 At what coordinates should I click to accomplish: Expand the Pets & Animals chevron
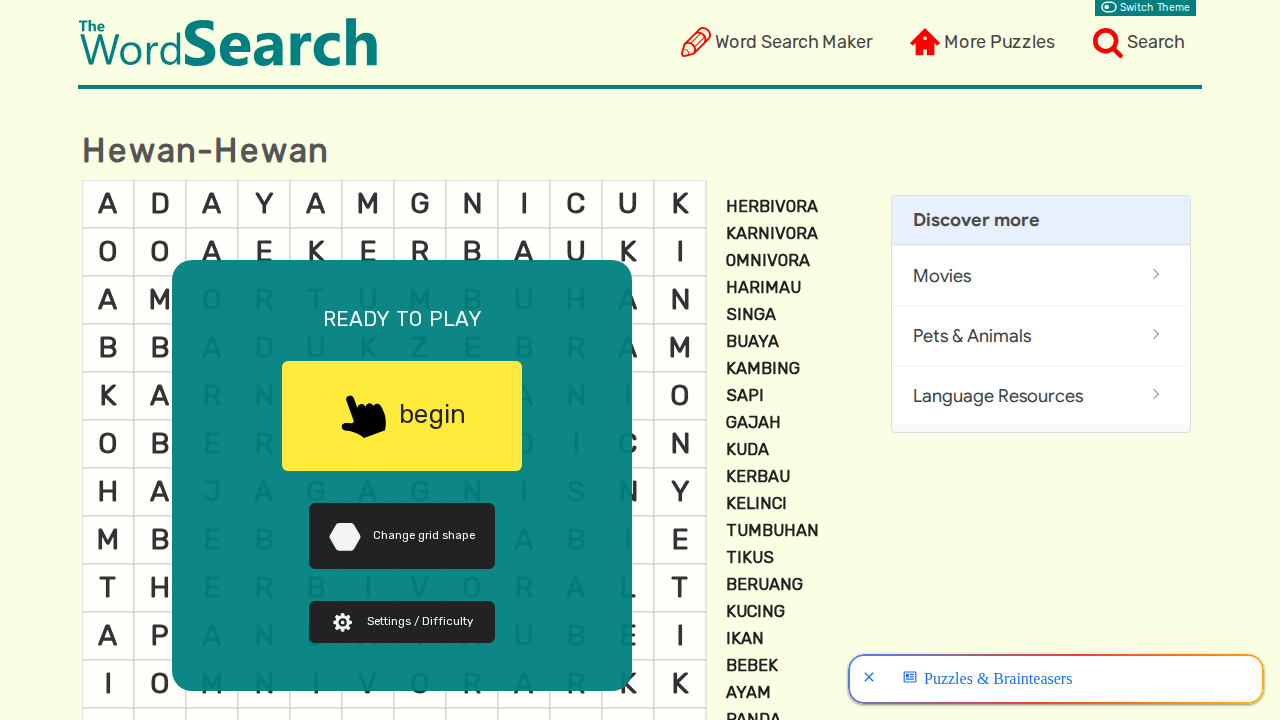pyautogui.click(x=1156, y=335)
